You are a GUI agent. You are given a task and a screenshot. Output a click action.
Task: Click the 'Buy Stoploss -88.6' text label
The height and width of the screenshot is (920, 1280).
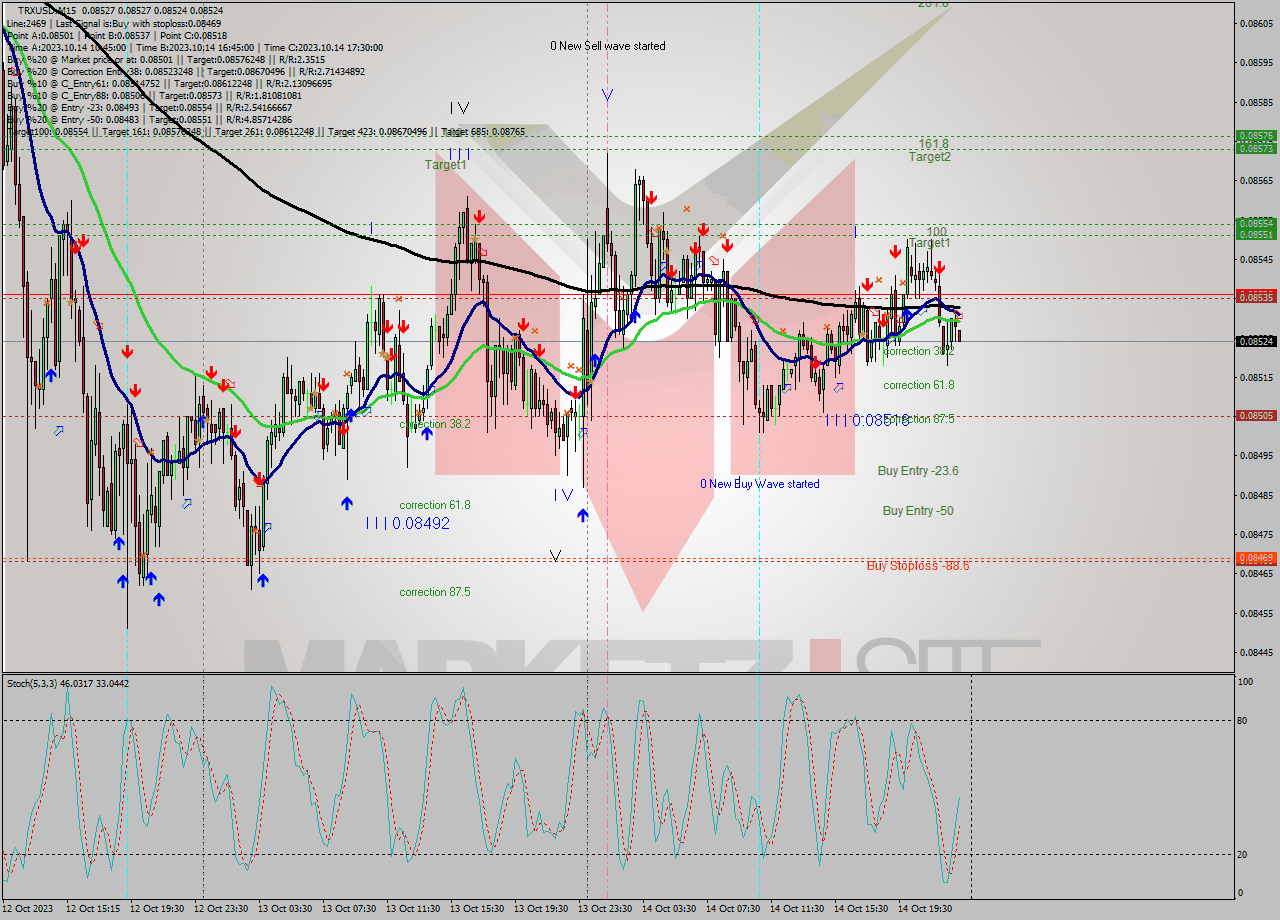(x=916, y=565)
